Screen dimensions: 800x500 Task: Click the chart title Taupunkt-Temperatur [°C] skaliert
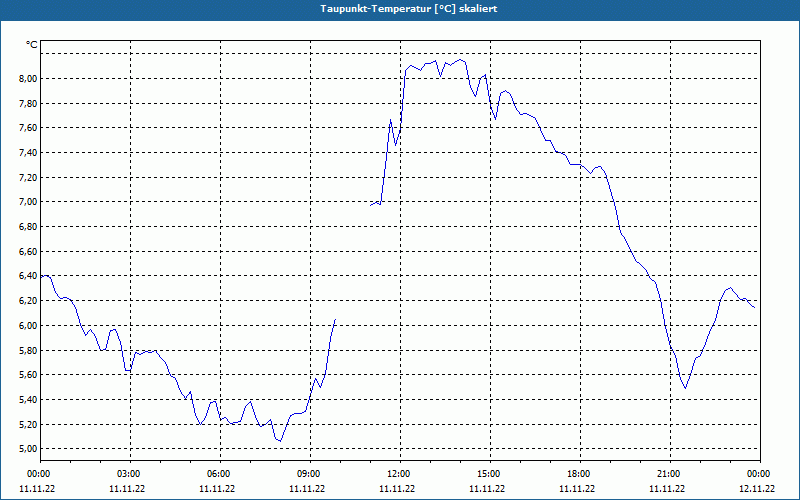[409, 9]
